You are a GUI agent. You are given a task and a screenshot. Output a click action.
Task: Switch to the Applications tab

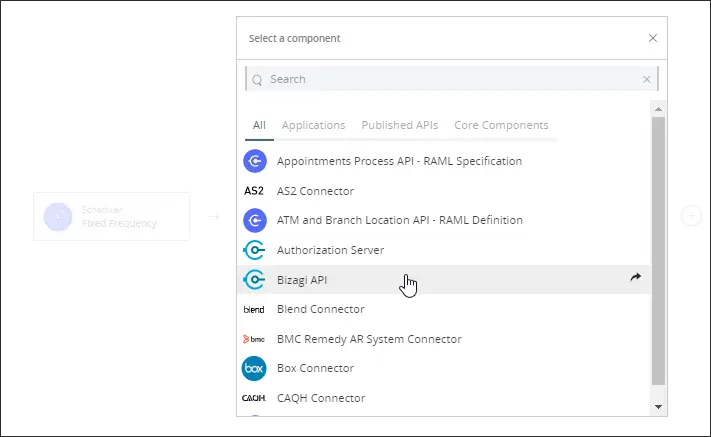pyautogui.click(x=313, y=125)
